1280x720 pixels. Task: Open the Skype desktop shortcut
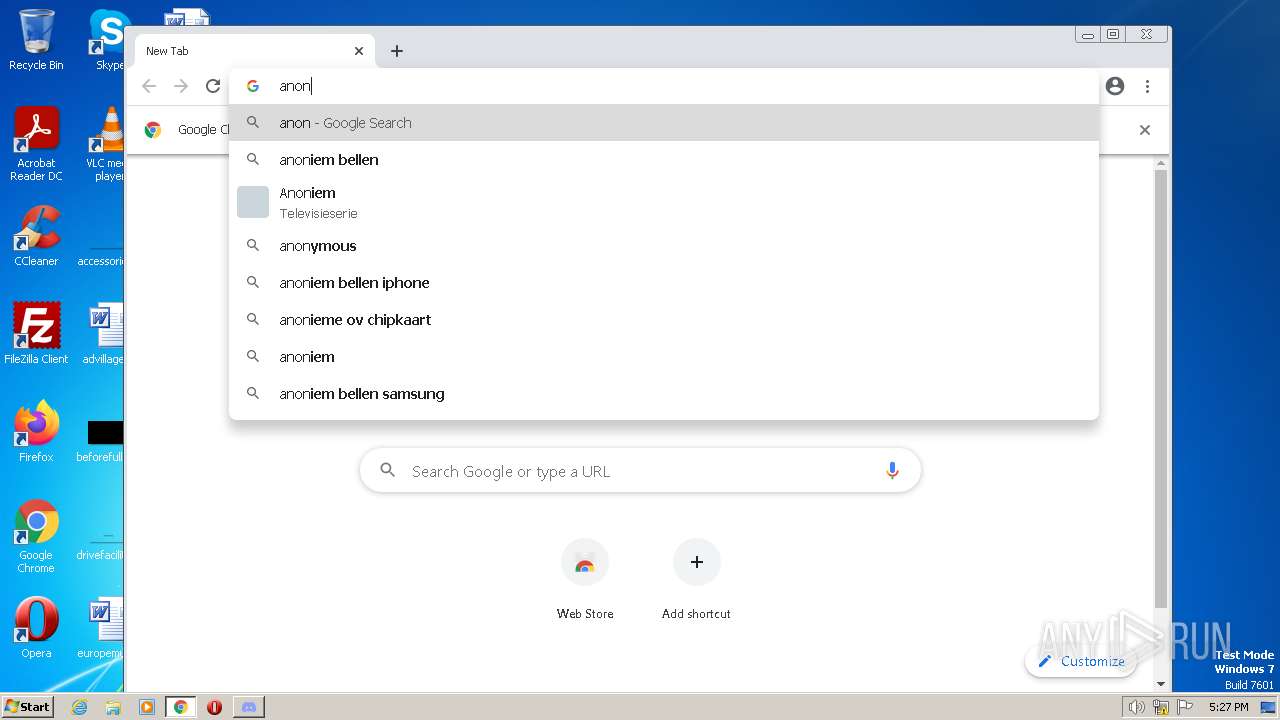point(108,40)
